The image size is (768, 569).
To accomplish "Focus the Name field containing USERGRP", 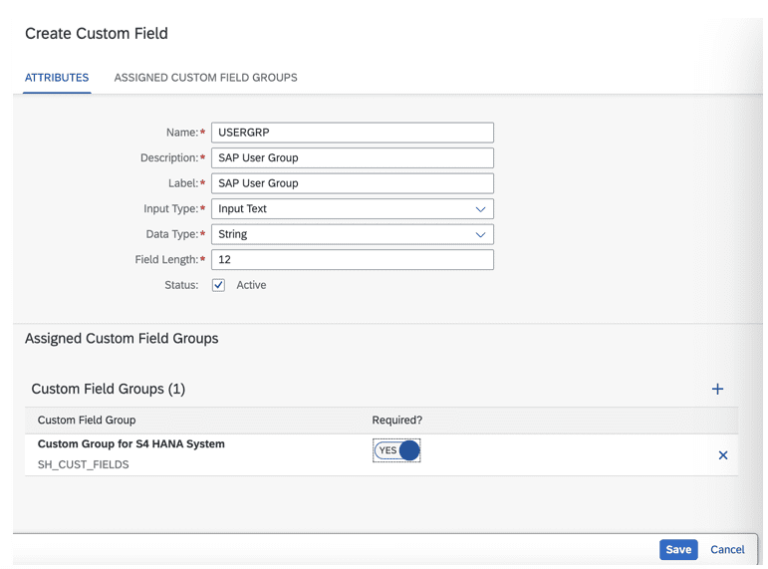I will 352,132.
